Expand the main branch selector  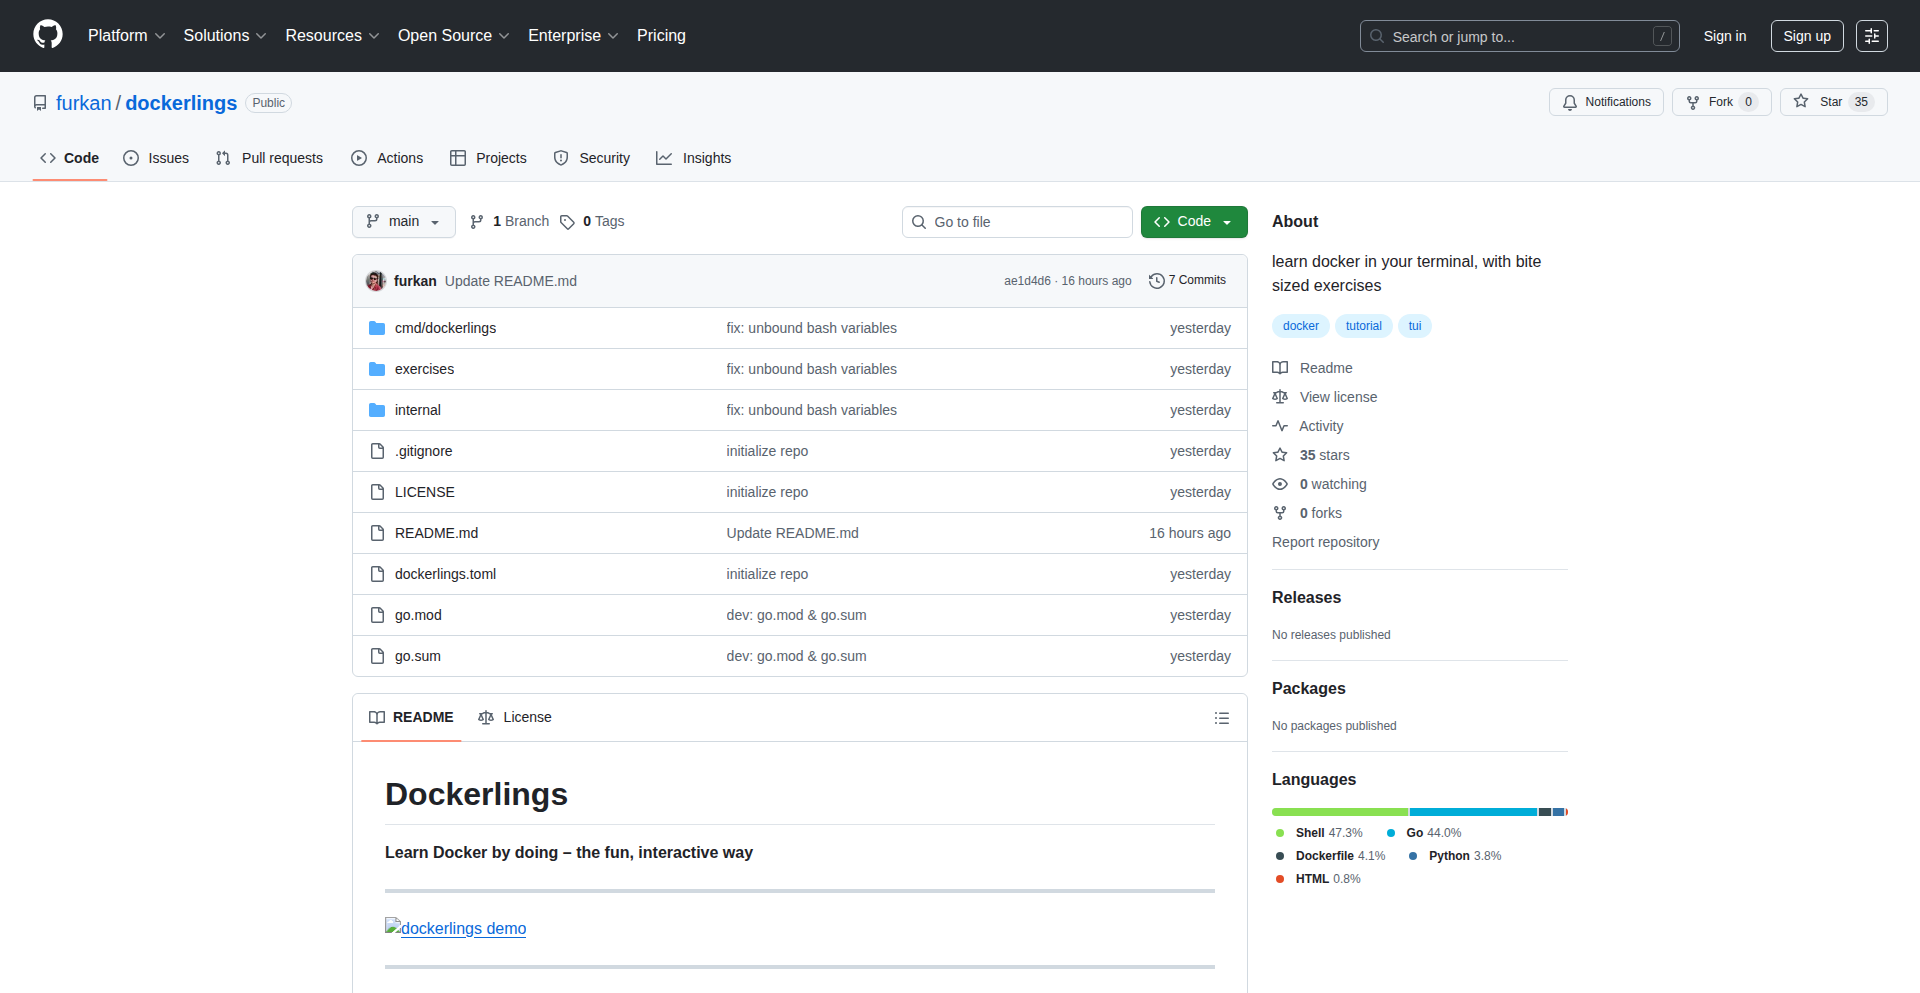click(403, 221)
